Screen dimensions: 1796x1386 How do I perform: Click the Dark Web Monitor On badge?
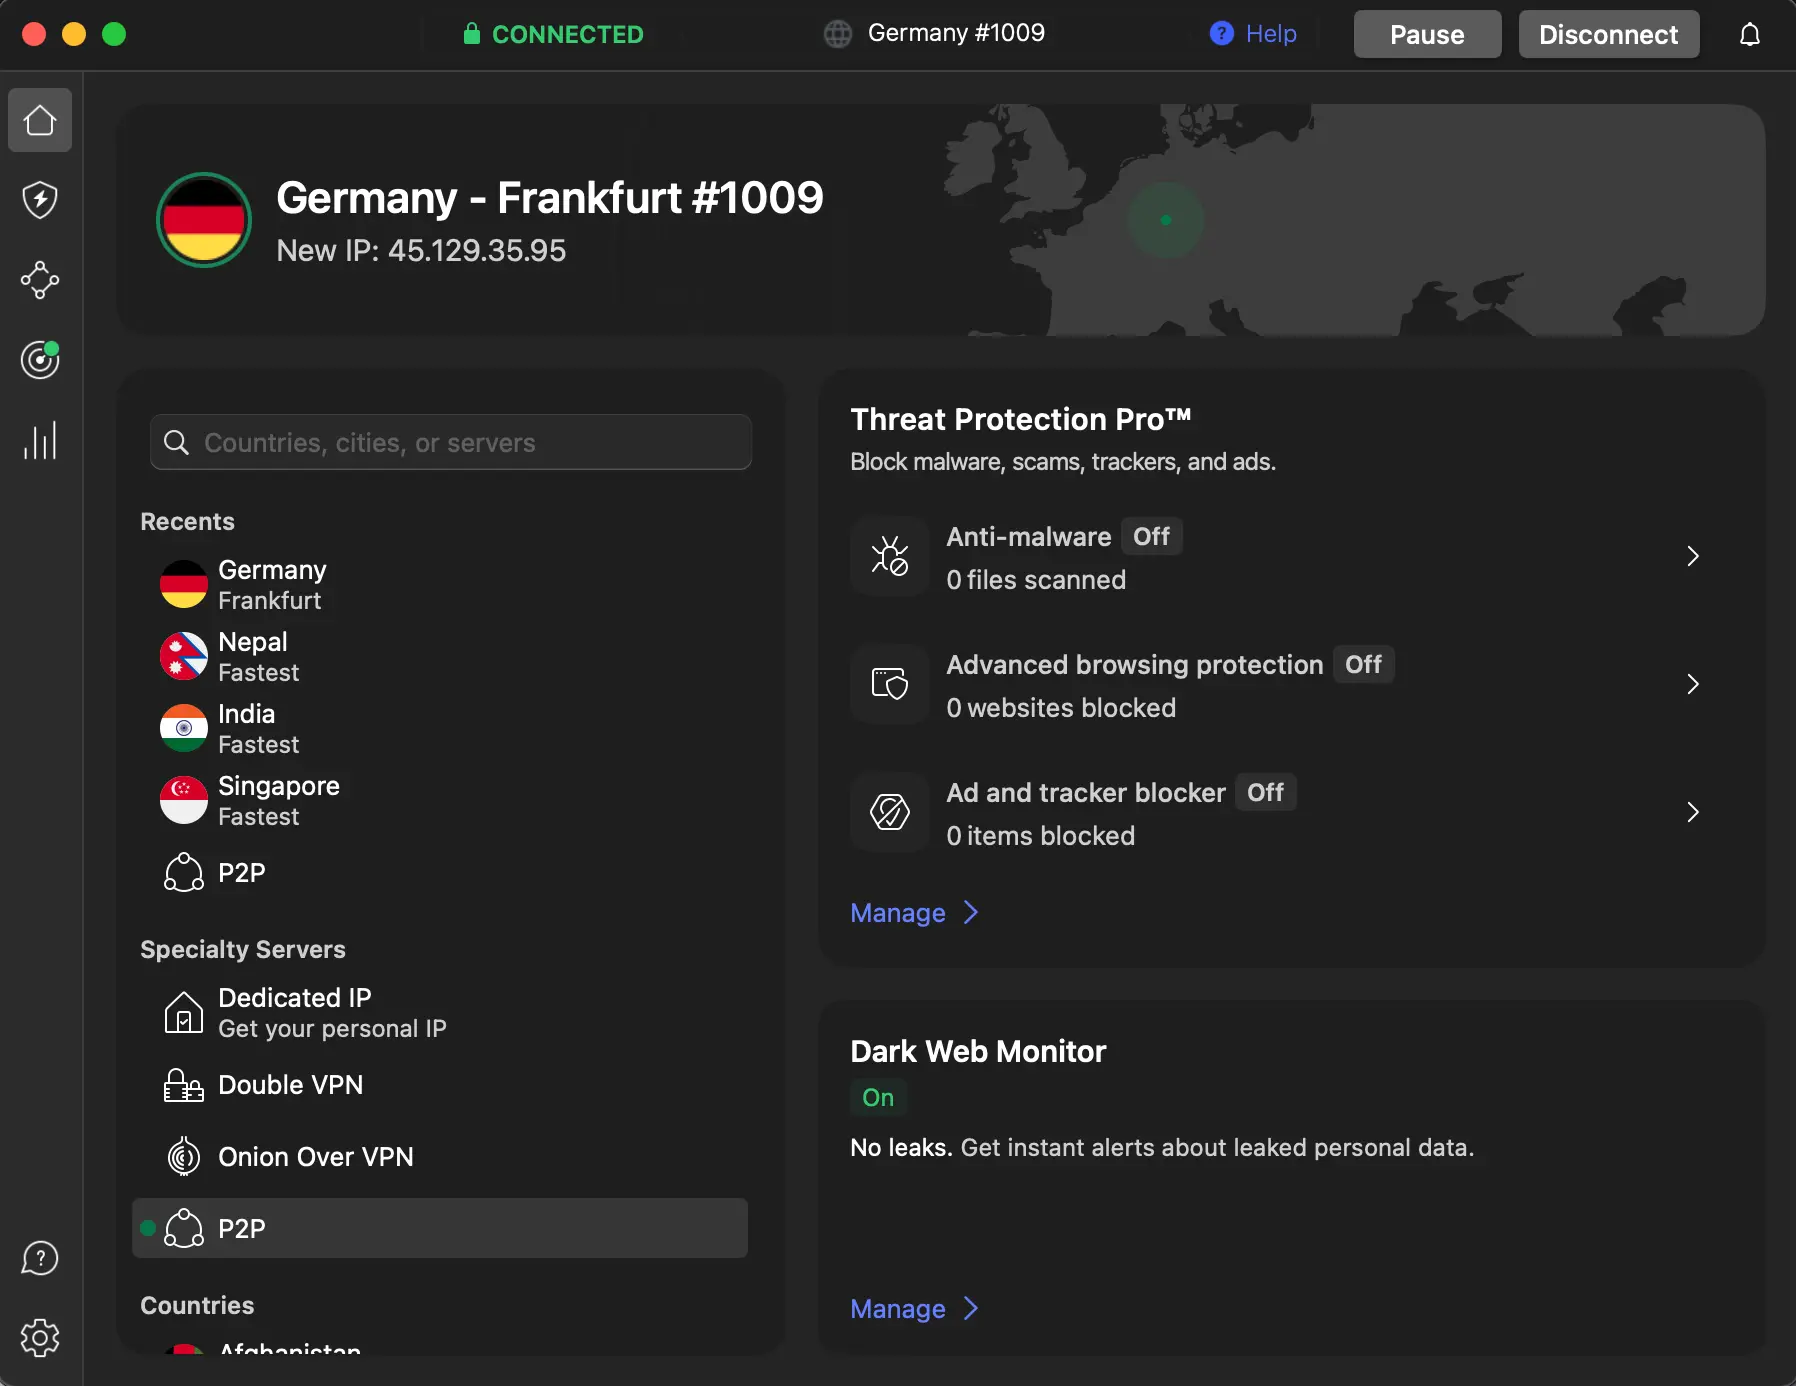[x=878, y=1098]
